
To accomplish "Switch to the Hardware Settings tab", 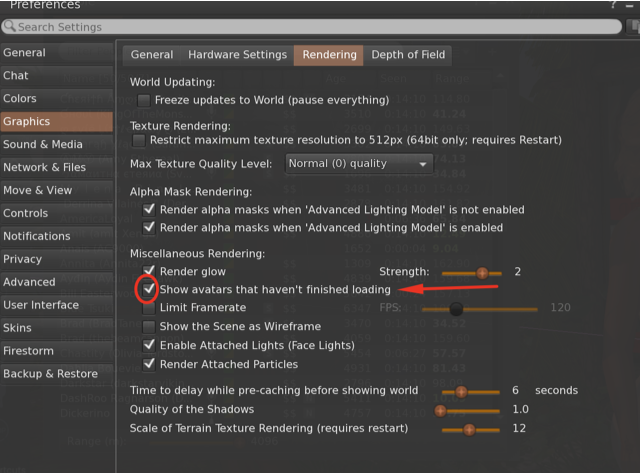I will coord(237,55).
